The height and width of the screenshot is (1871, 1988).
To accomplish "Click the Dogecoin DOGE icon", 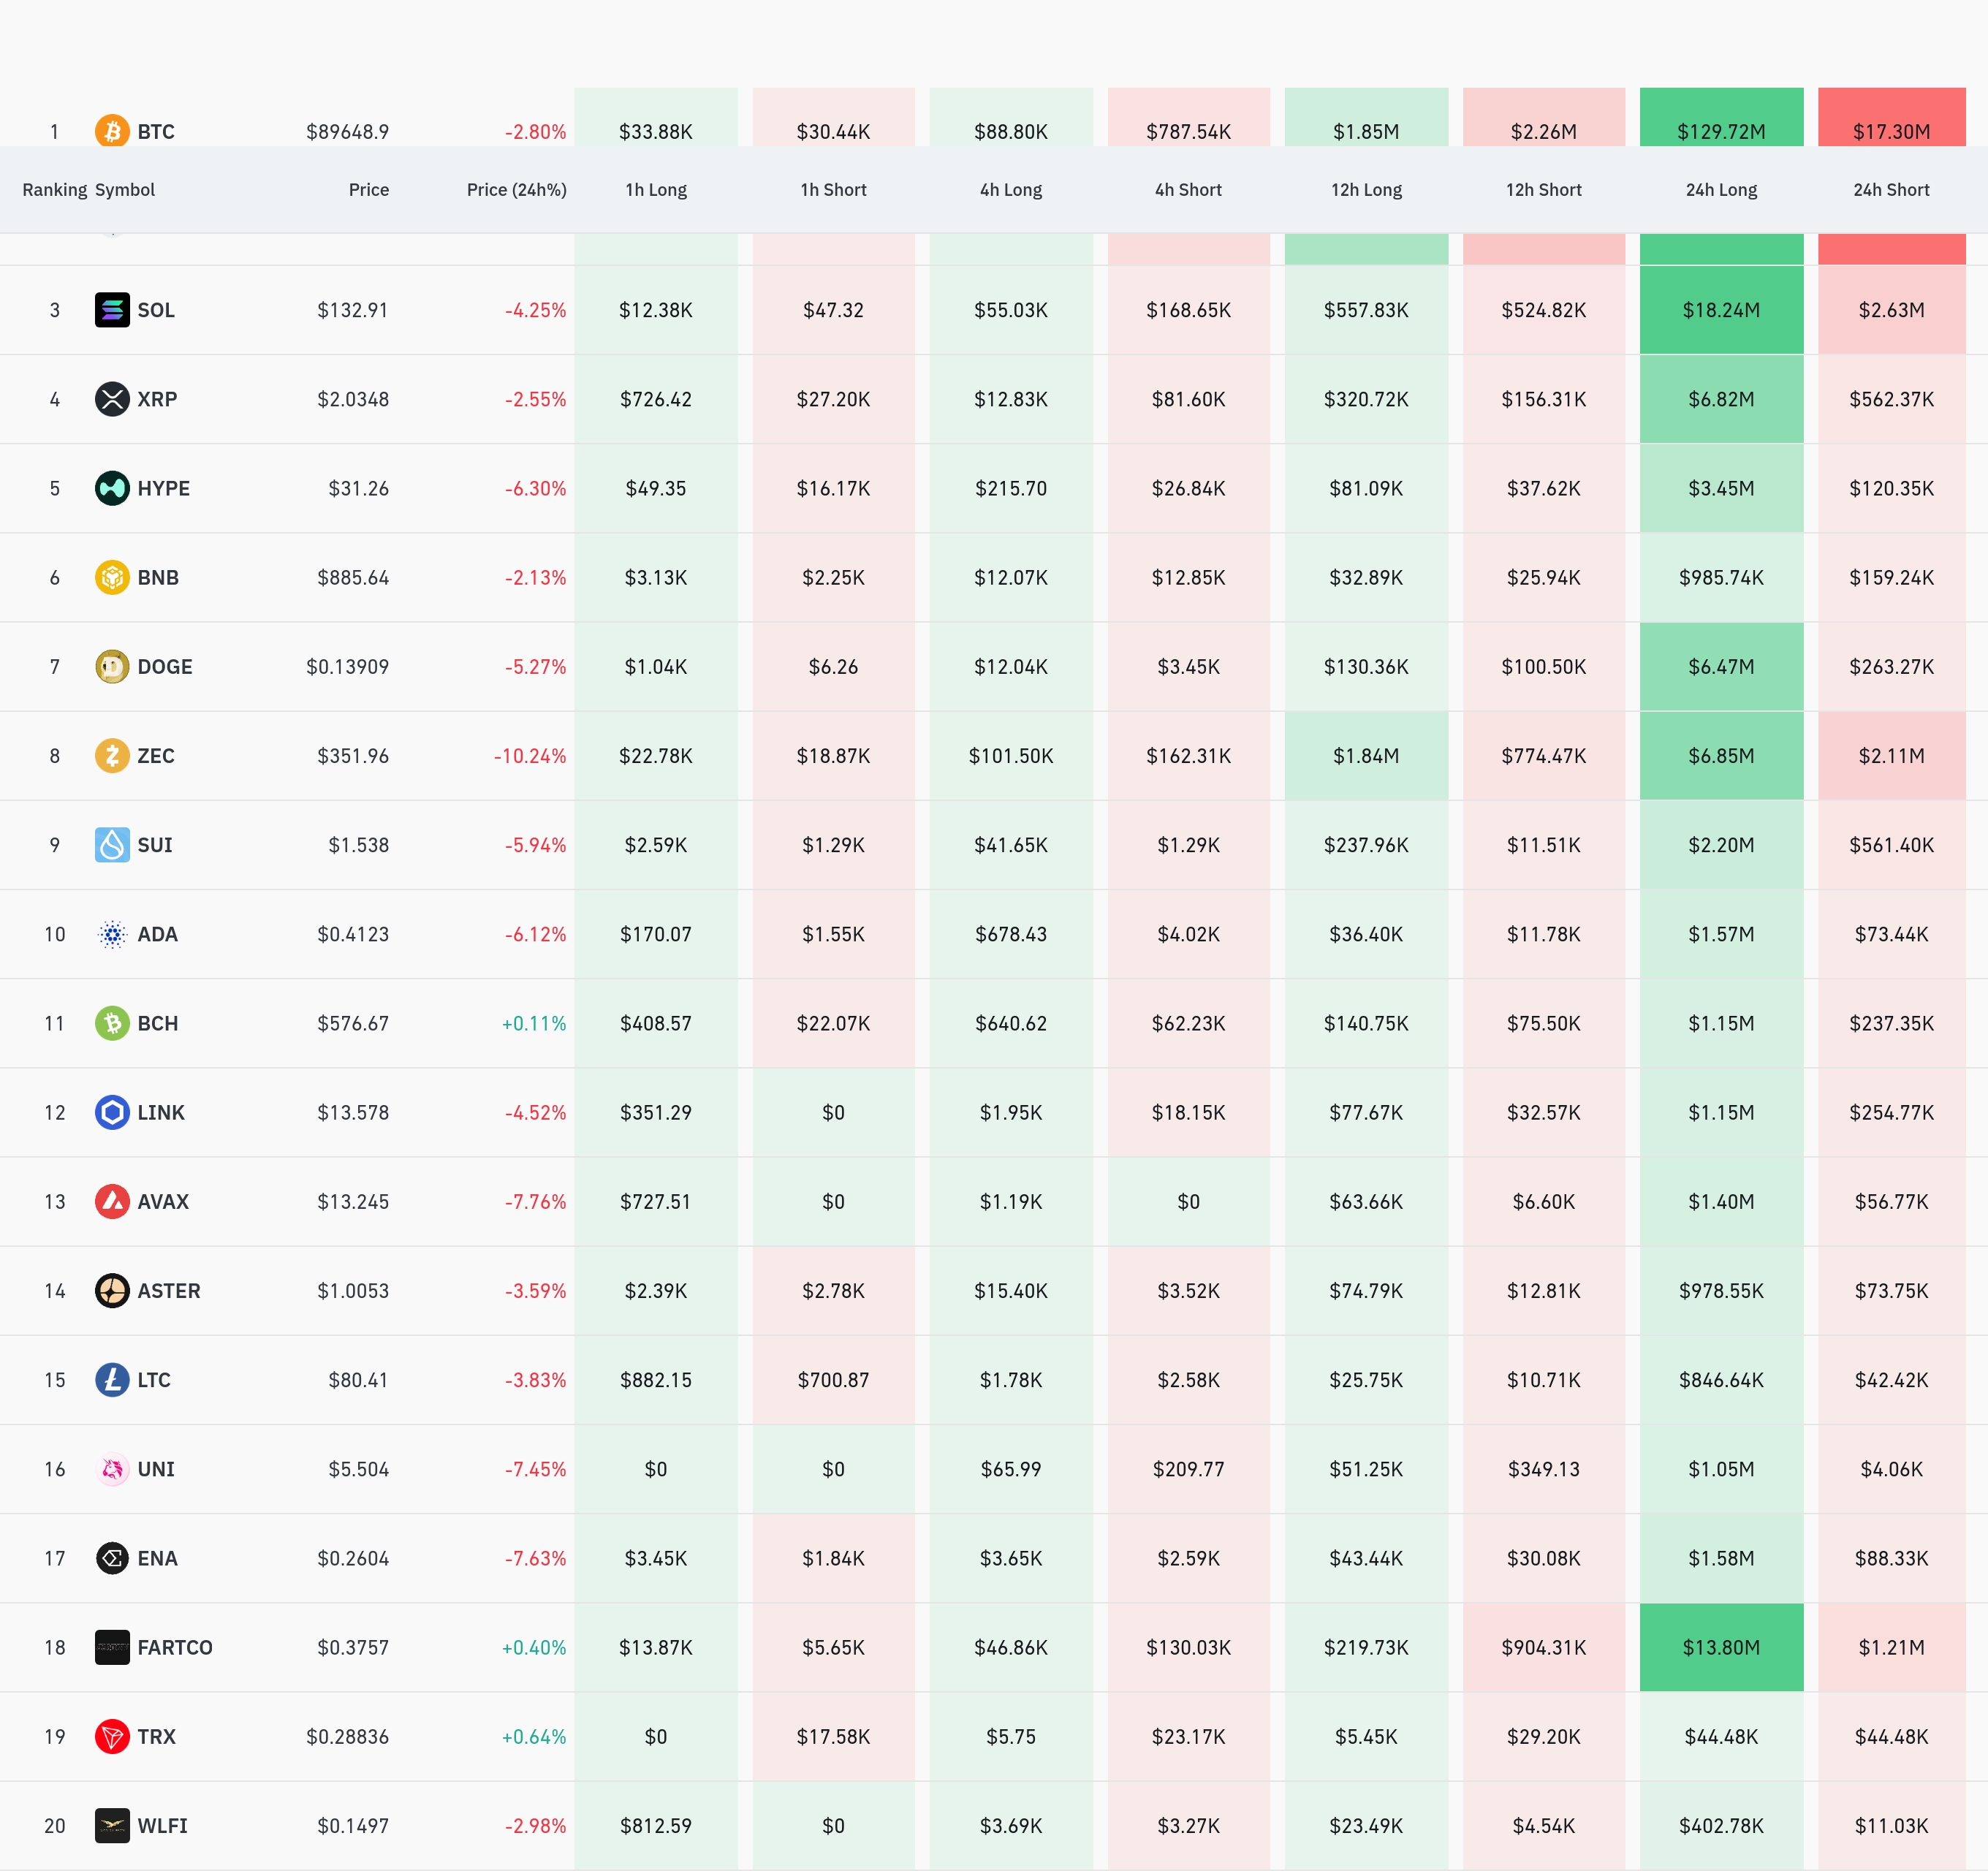I will pyautogui.click(x=112, y=666).
